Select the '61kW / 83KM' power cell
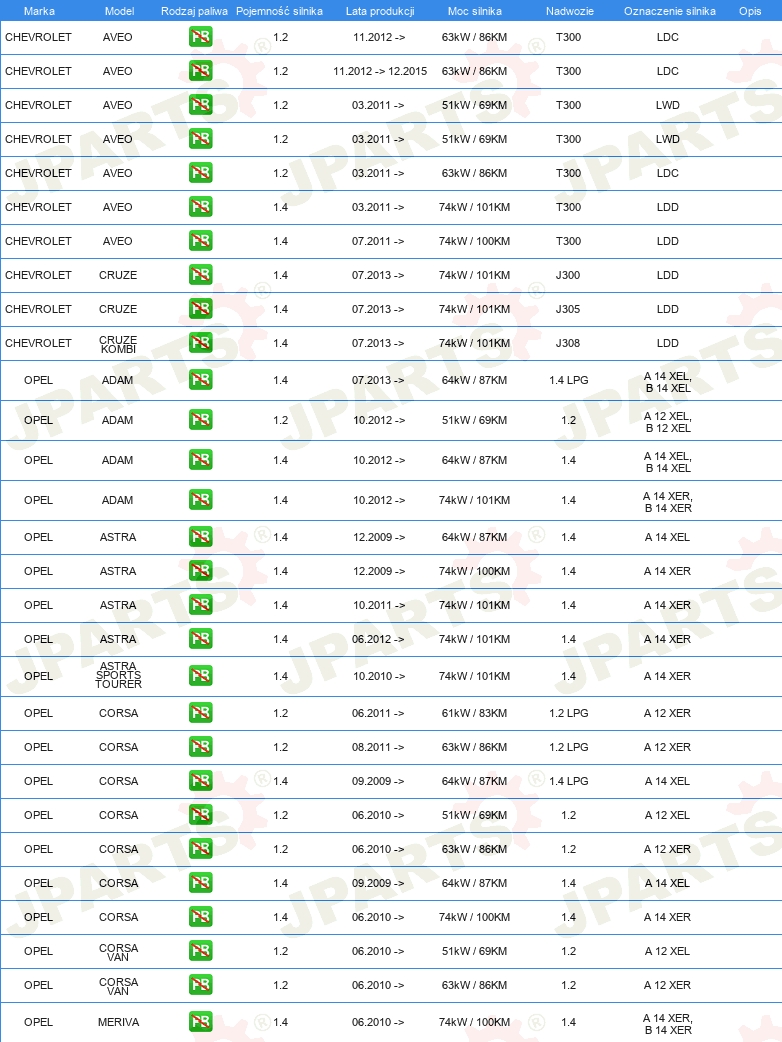 (474, 713)
